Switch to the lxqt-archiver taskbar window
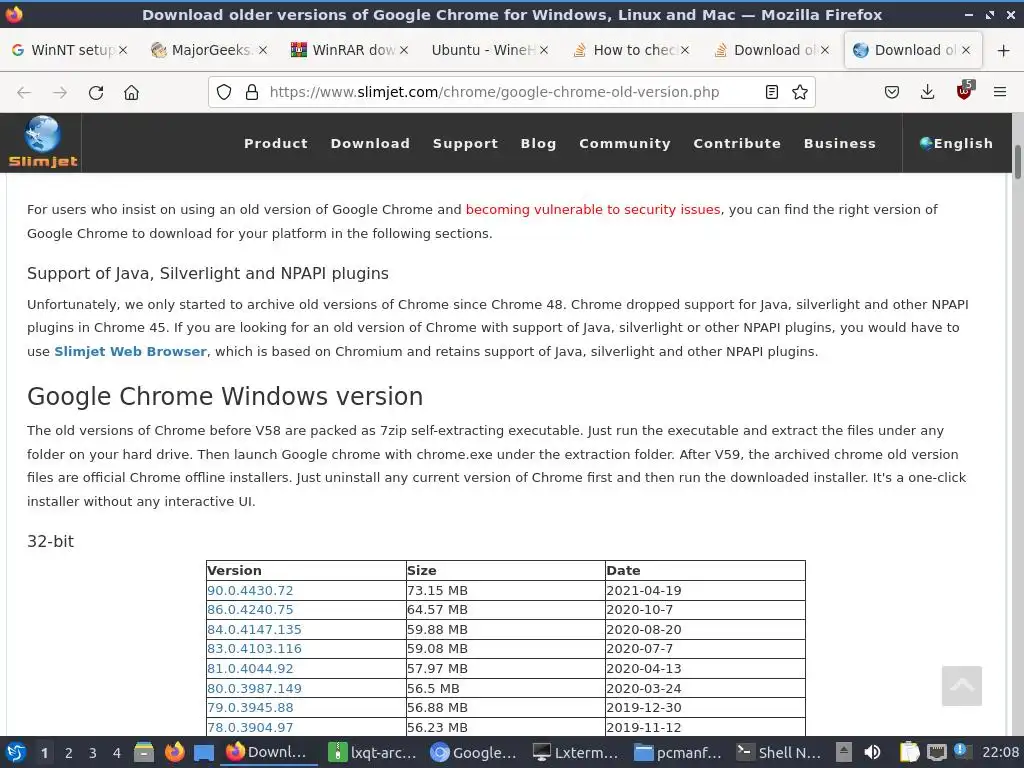1024x768 pixels. click(372, 752)
